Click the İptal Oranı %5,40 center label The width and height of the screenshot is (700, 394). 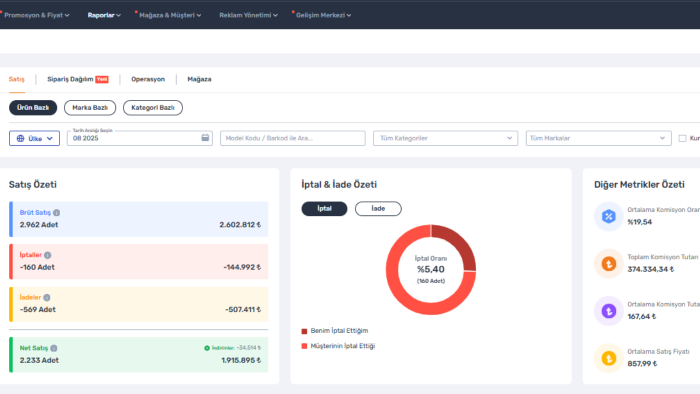[431, 270]
